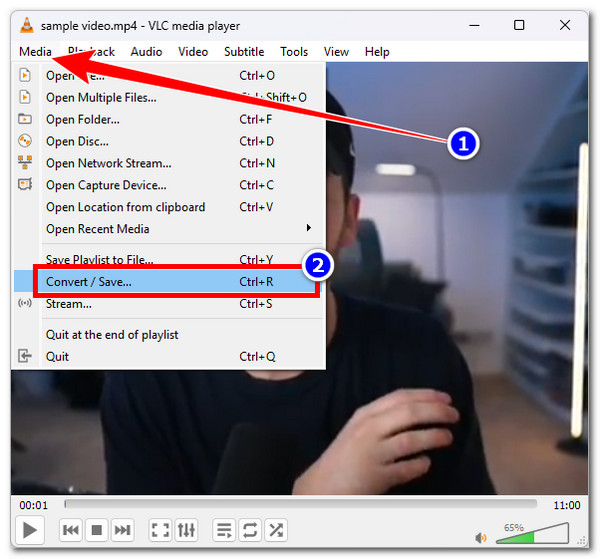Click the elapsed time 00:01
This screenshot has height=559, width=600.
[34, 505]
